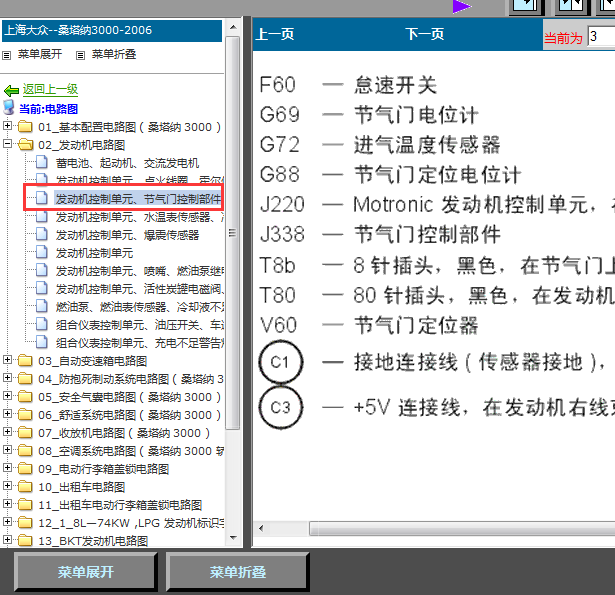The width and height of the screenshot is (615, 595).
Task: Click the content horizontal scrollbar thumb
Action: click(x=462, y=528)
